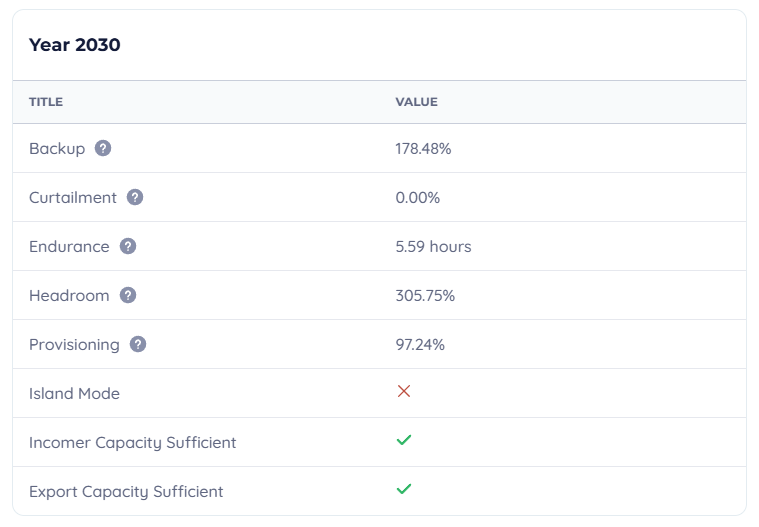The height and width of the screenshot is (527, 759).
Task: Click the Provisioning value 97.24%
Action: point(420,344)
